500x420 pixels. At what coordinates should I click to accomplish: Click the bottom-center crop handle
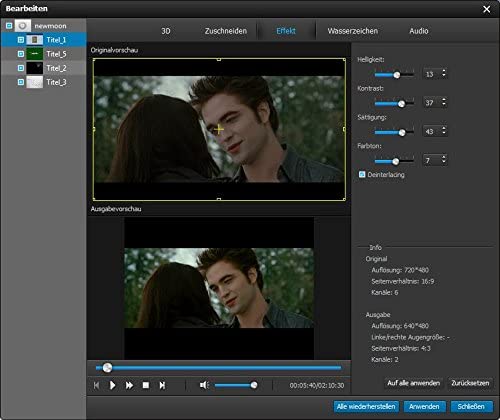tap(219, 199)
